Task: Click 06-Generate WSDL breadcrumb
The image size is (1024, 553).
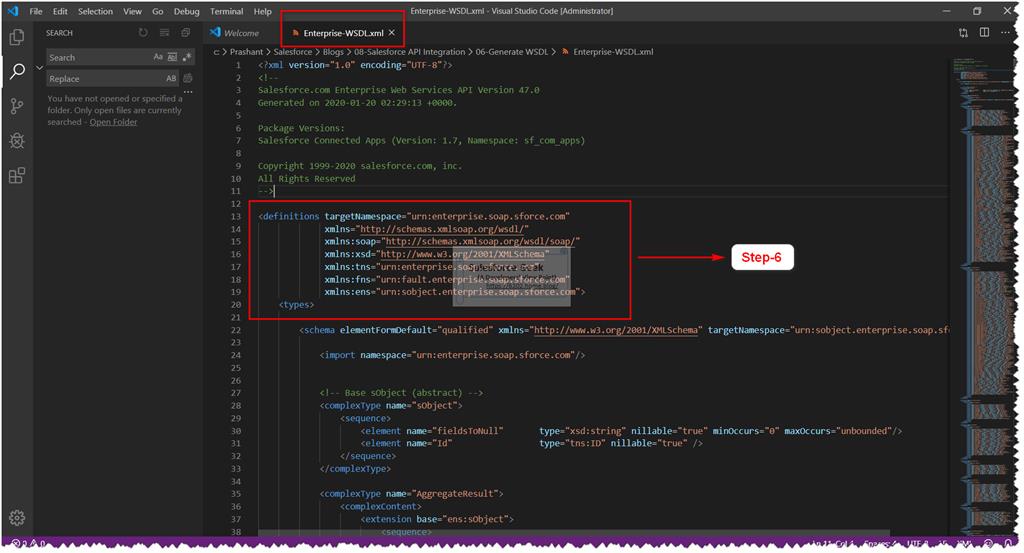Action: pyautogui.click(x=511, y=52)
